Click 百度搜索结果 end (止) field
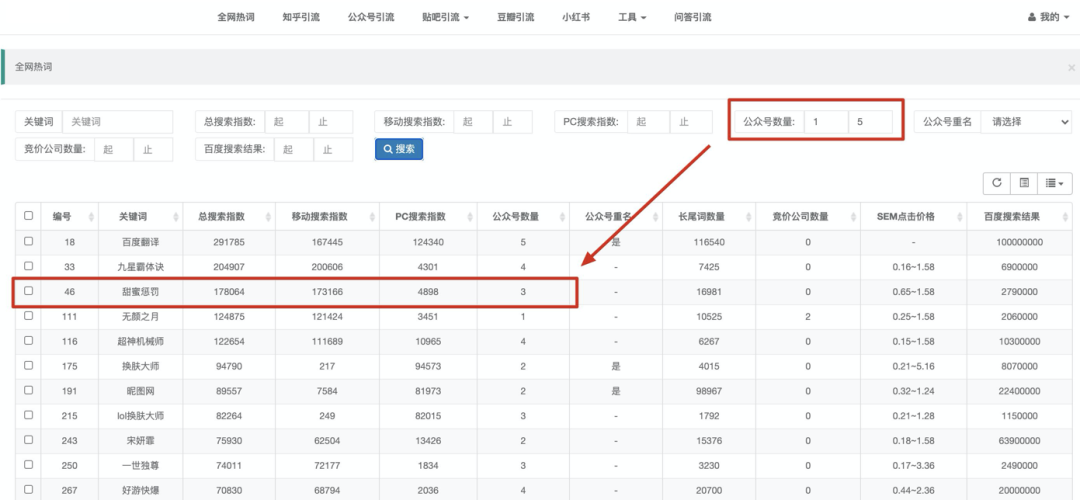The height and width of the screenshot is (500, 1080). 333,149
